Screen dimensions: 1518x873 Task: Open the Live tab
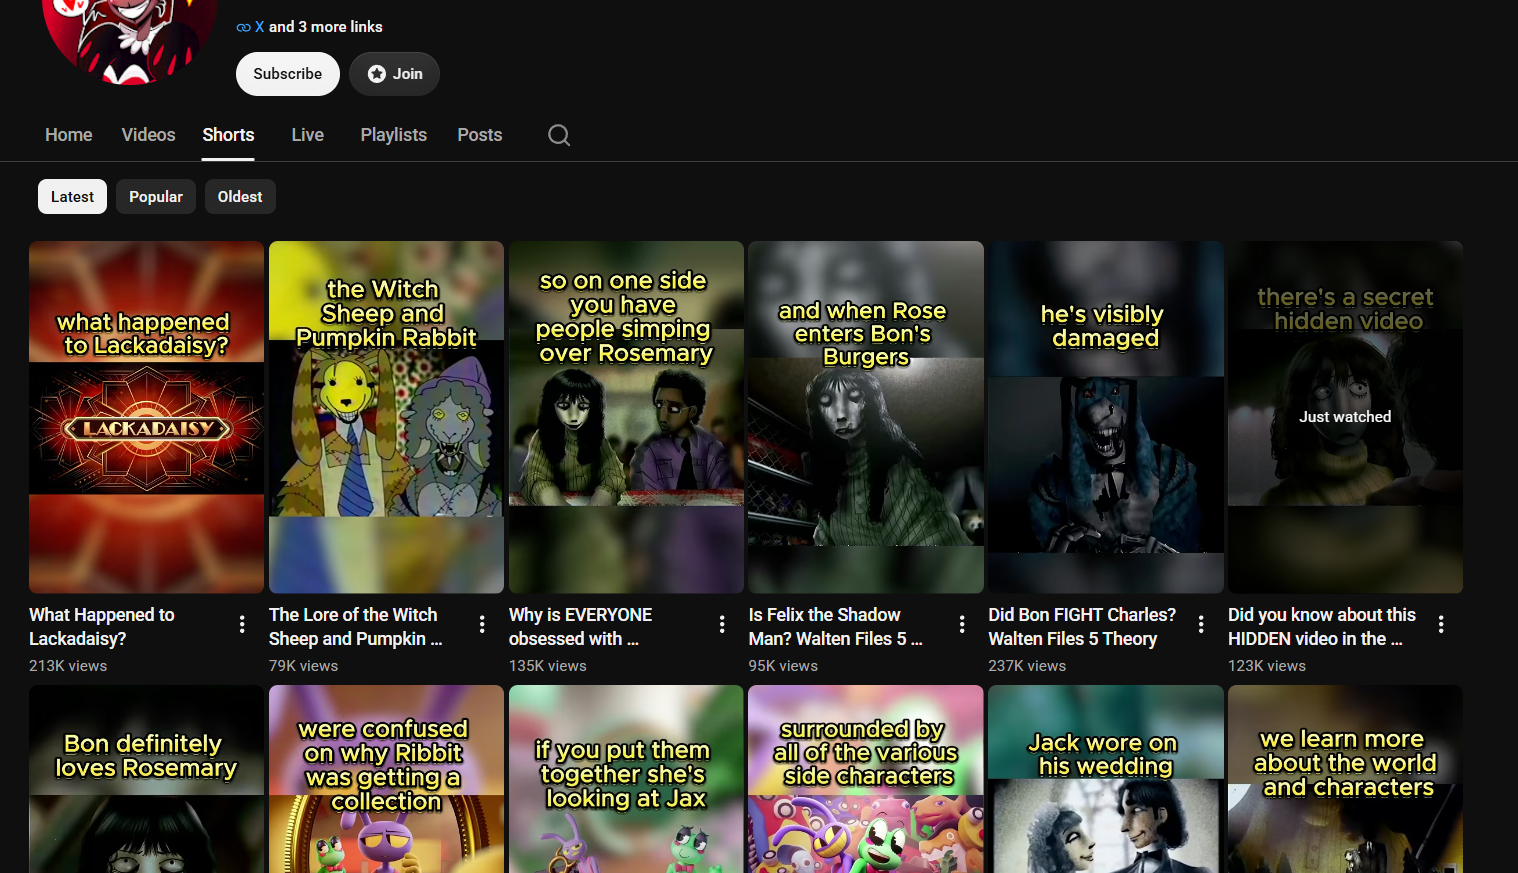(x=308, y=135)
